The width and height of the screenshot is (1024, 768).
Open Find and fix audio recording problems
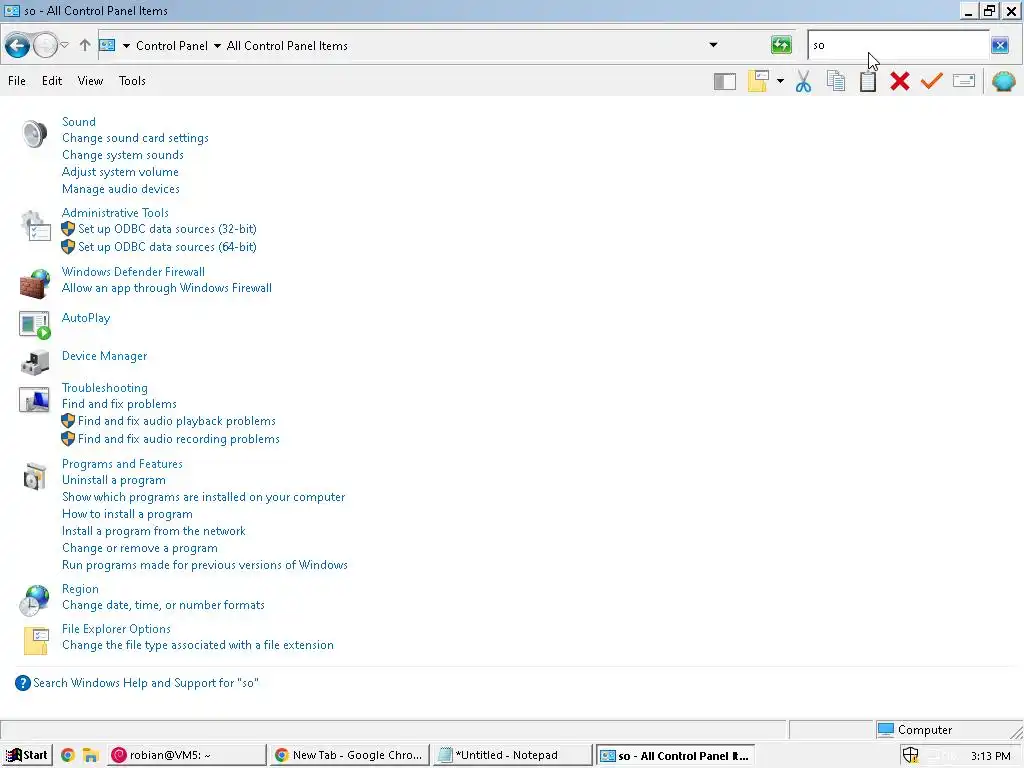(179, 440)
